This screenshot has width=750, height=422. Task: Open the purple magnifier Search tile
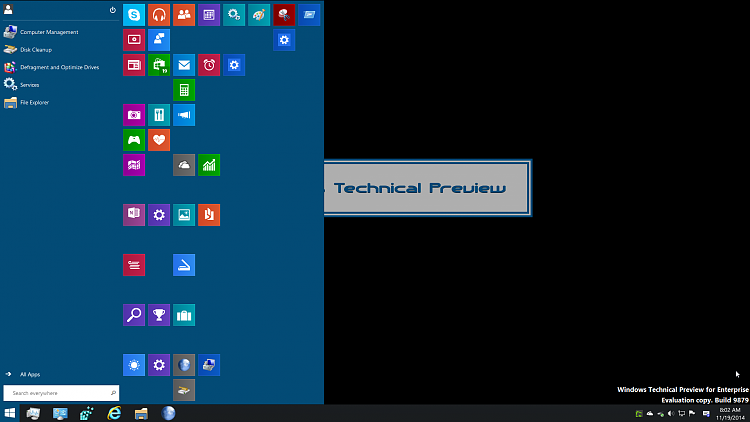click(x=134, y=315)
